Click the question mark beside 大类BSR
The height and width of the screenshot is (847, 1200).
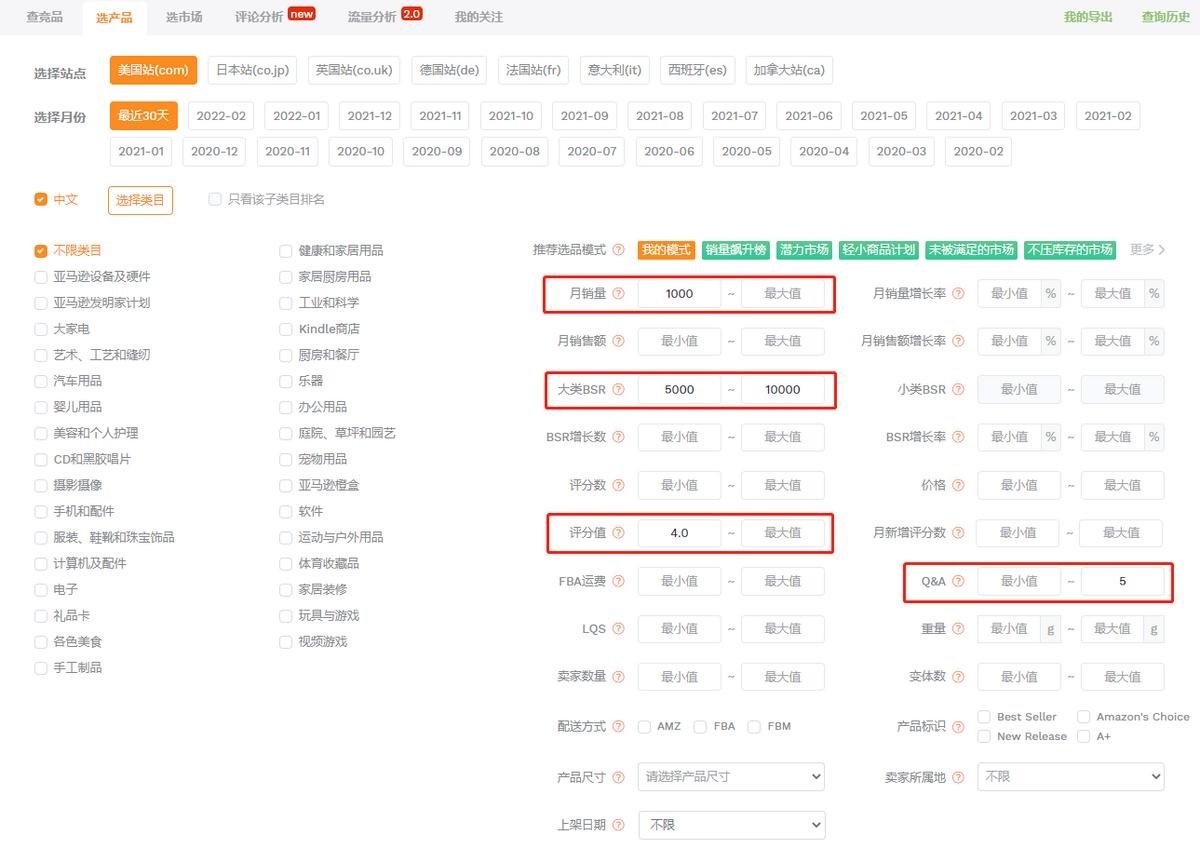[x=620, y=389]
